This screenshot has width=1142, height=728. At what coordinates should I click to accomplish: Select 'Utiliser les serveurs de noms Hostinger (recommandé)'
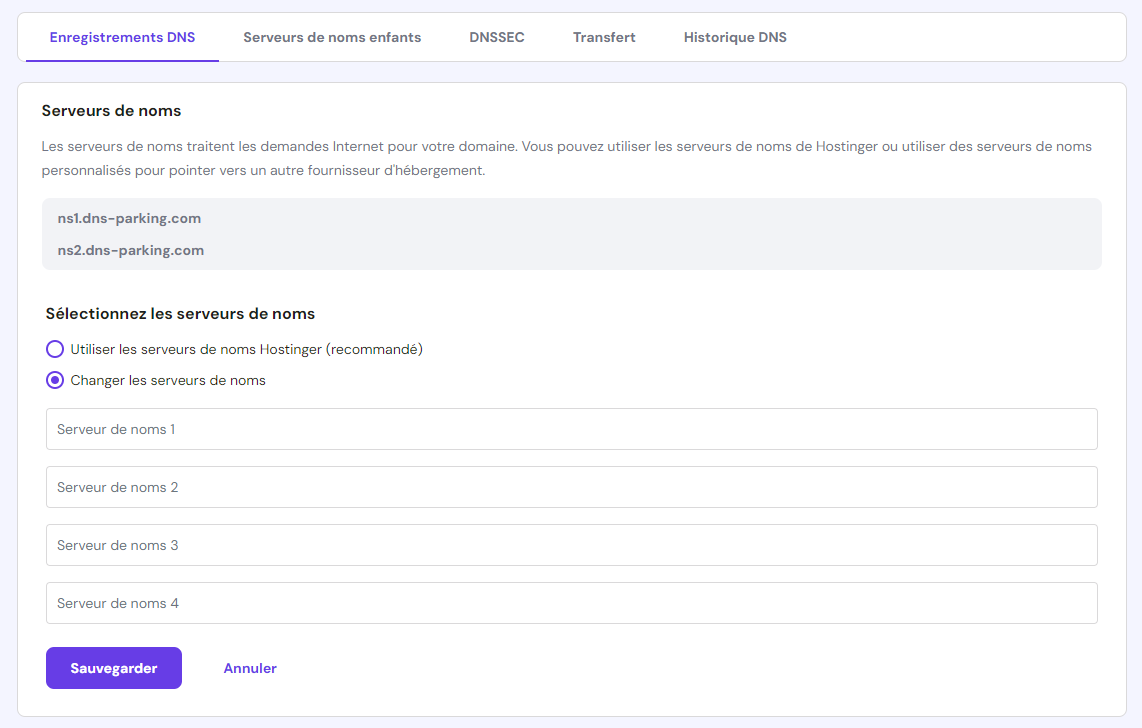point(55,349)
